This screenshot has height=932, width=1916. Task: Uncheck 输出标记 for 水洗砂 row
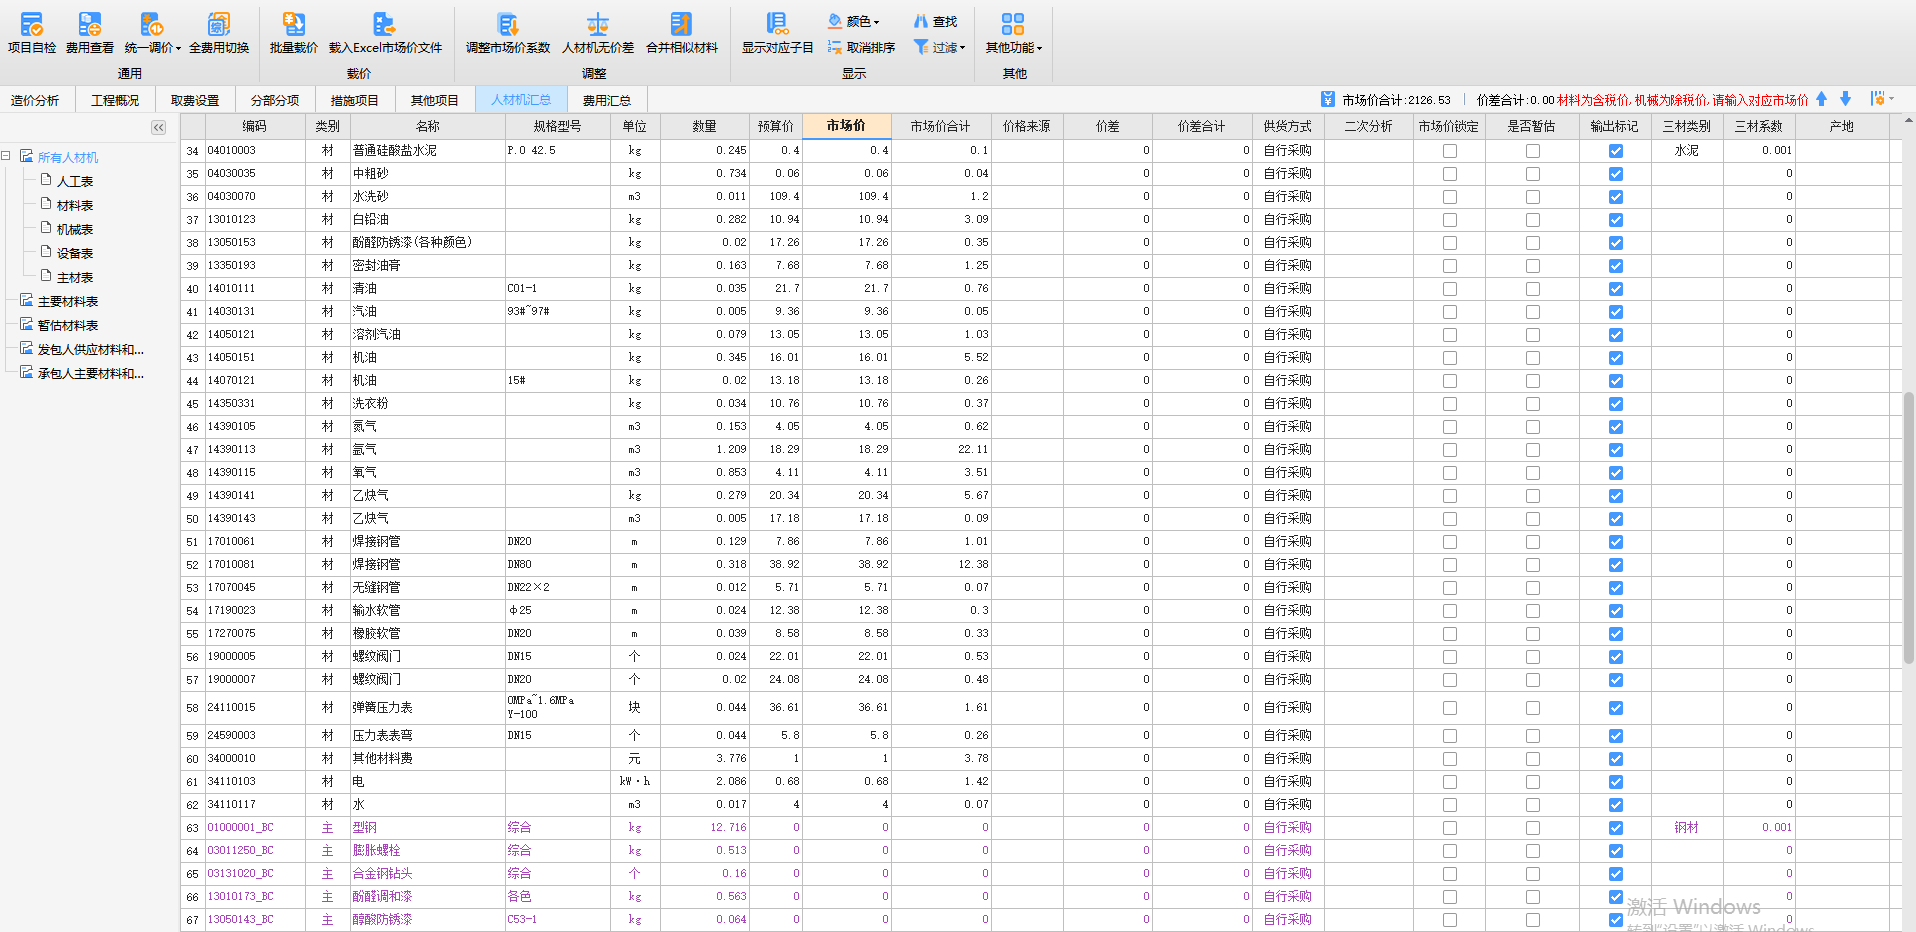(x=1616, y=197)
